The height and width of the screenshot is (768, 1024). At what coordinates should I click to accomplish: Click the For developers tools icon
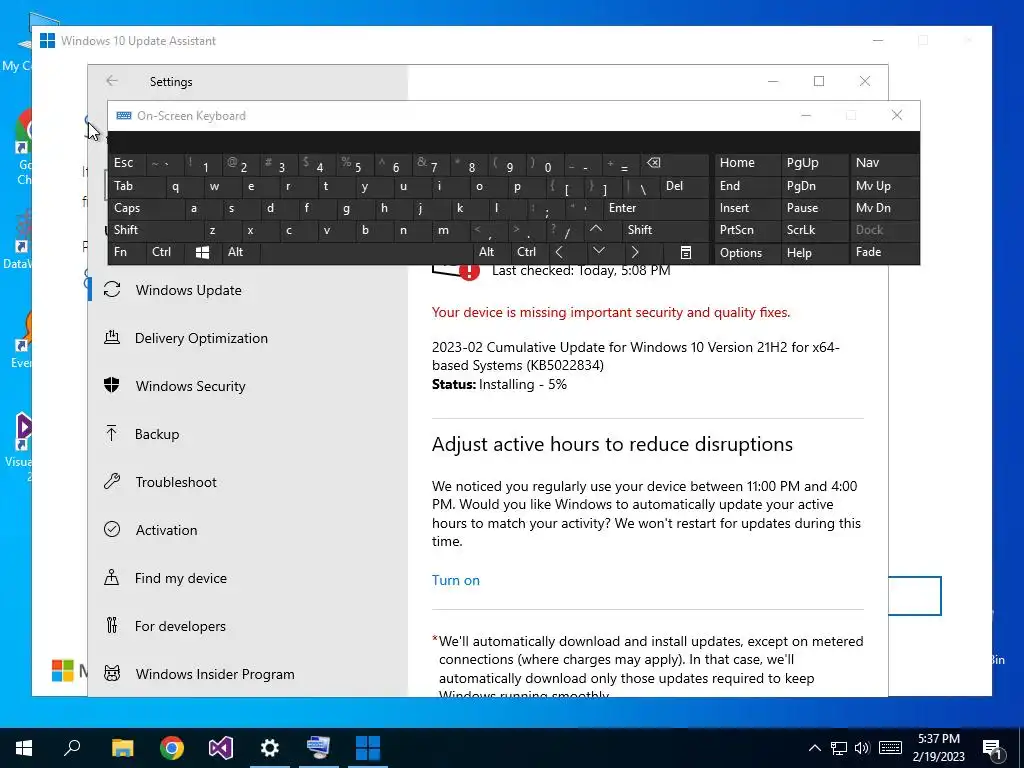pos(112,626)
